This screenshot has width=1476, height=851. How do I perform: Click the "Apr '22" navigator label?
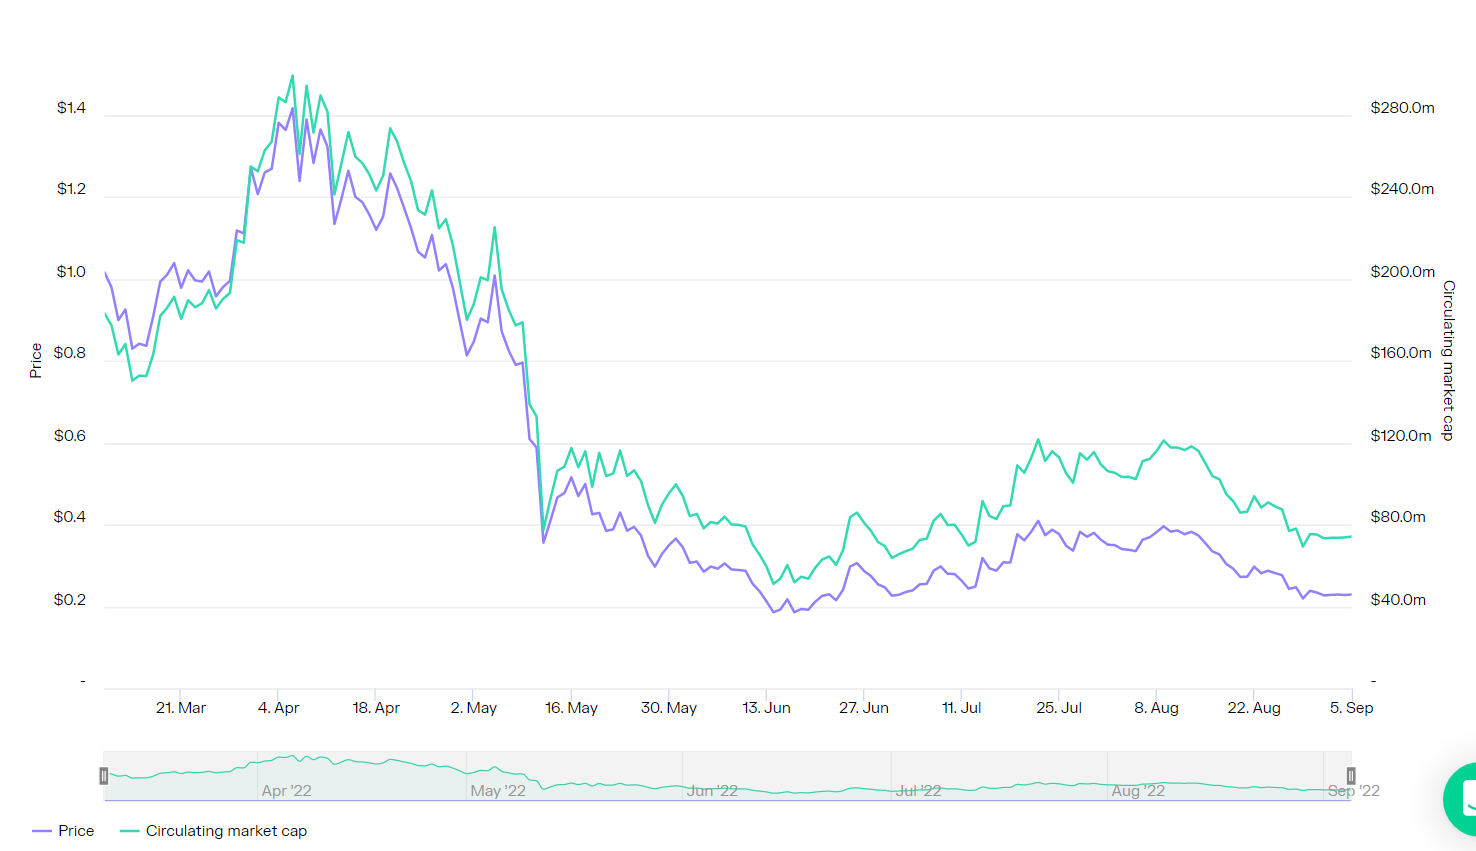287,791
